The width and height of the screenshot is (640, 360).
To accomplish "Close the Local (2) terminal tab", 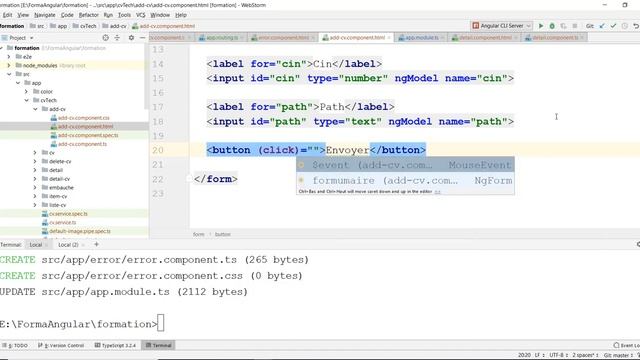I will point(83,245).
